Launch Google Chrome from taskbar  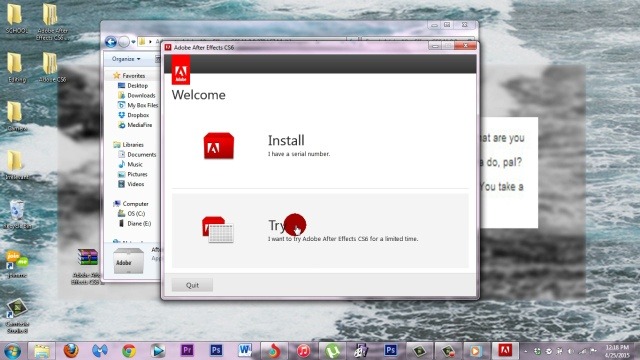coord(129,351)
